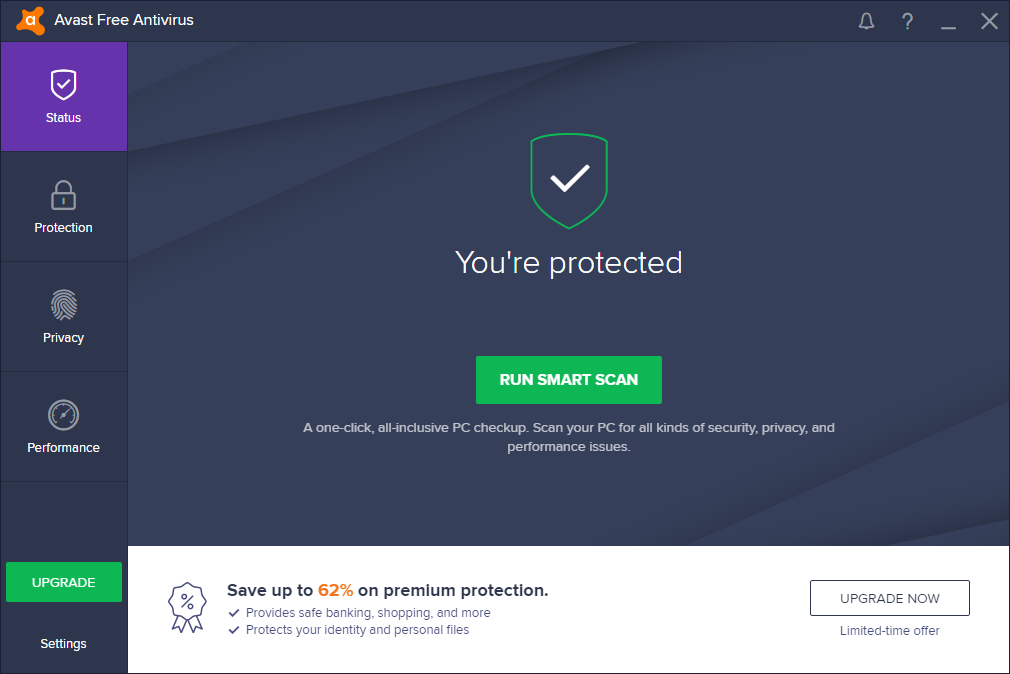This screenshot has height=674, width=1010.
Task: Click the Upgrade Now button
Action: pyautogui.click(x=889, y=598)
